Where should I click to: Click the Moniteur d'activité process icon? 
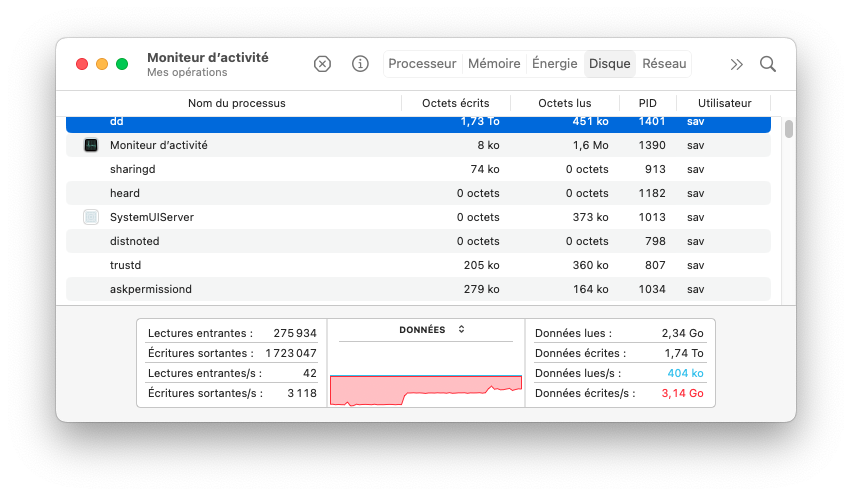[91, 145]
